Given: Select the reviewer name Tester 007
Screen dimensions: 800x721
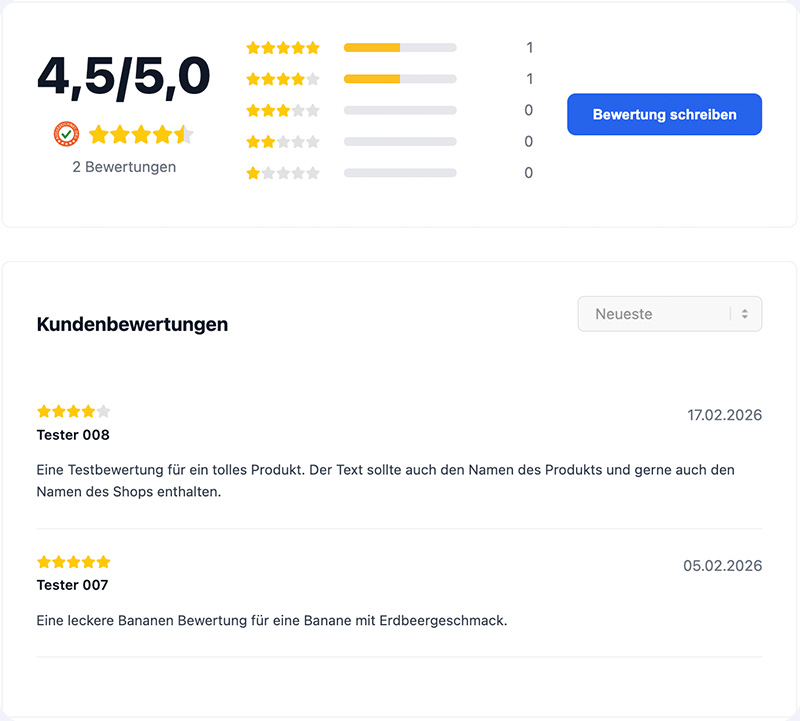Looking at the screenshot, I should (x=73, y=585).
